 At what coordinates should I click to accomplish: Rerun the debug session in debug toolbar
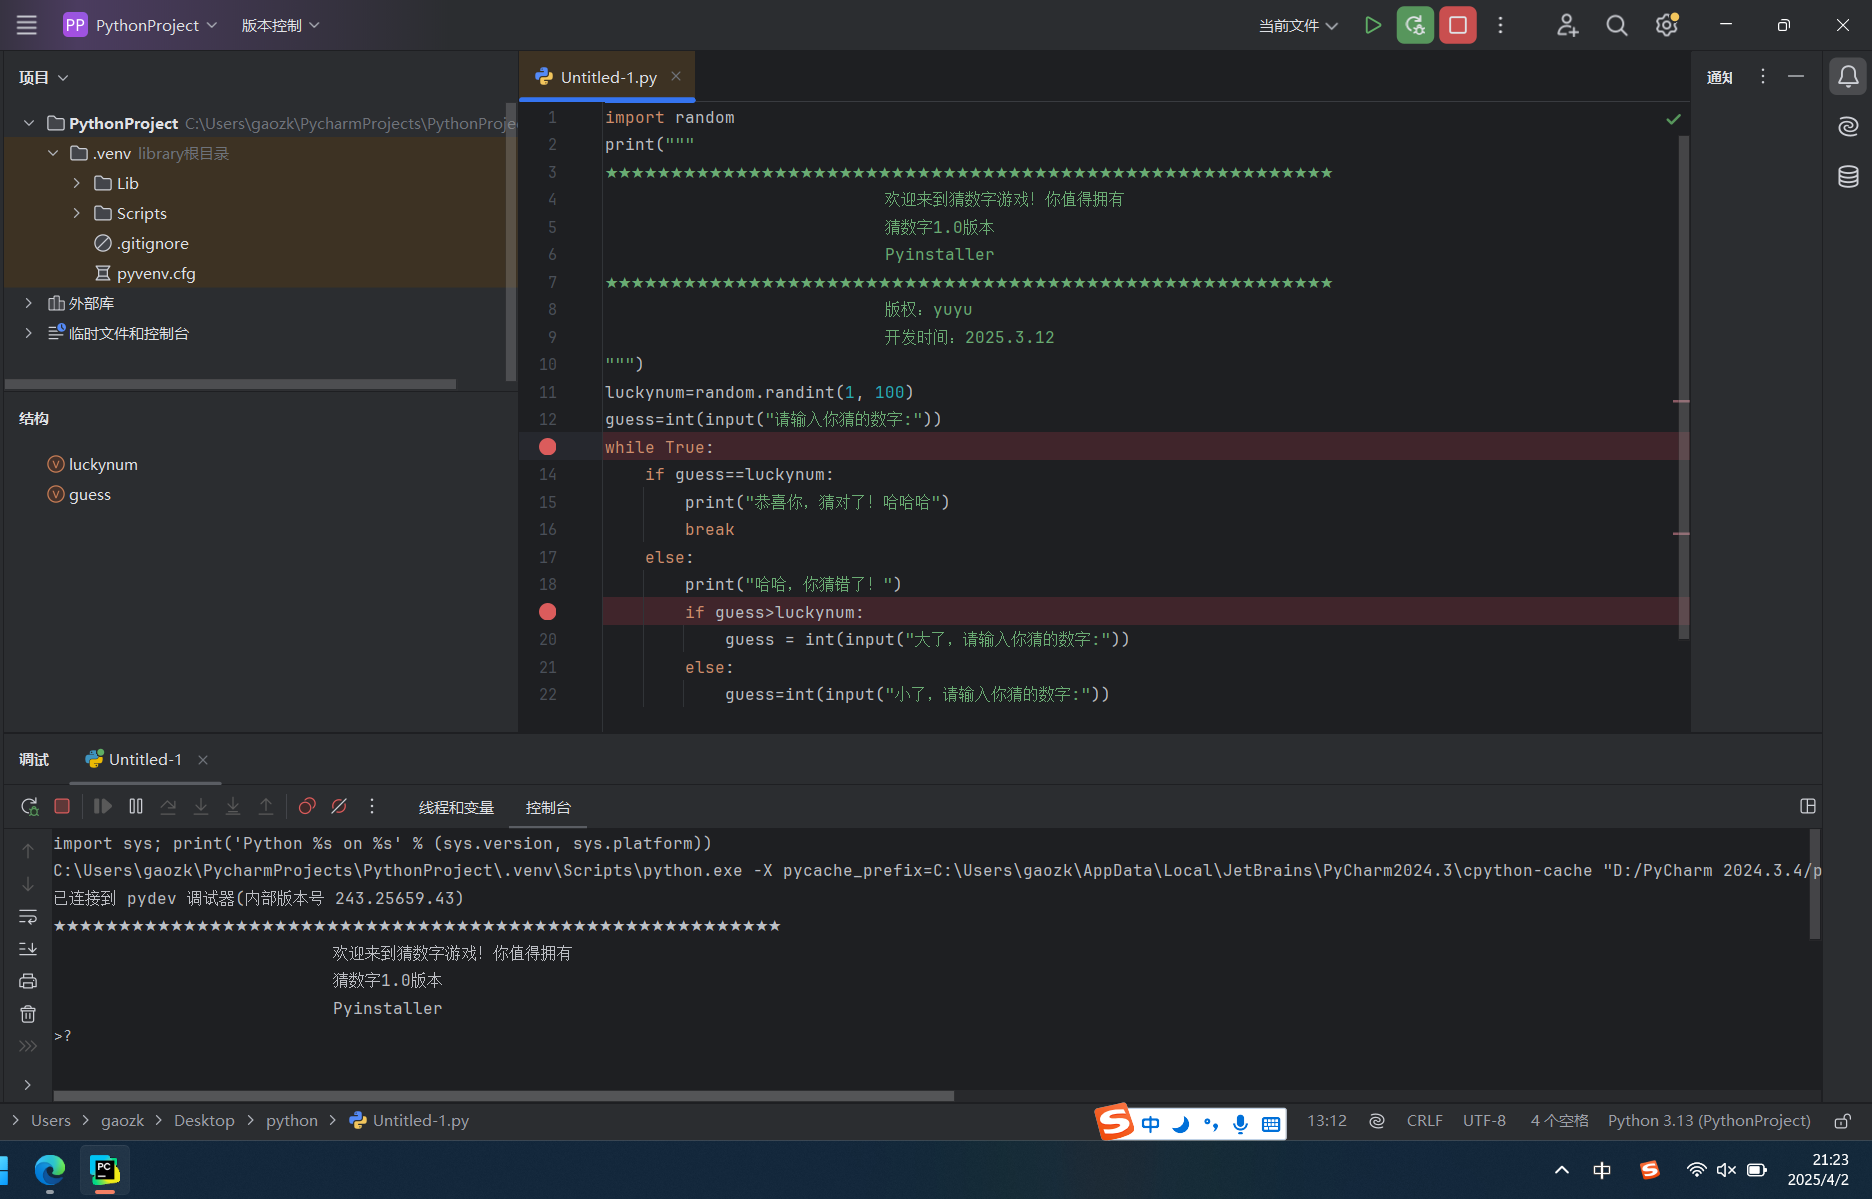(x=29, y=806)
